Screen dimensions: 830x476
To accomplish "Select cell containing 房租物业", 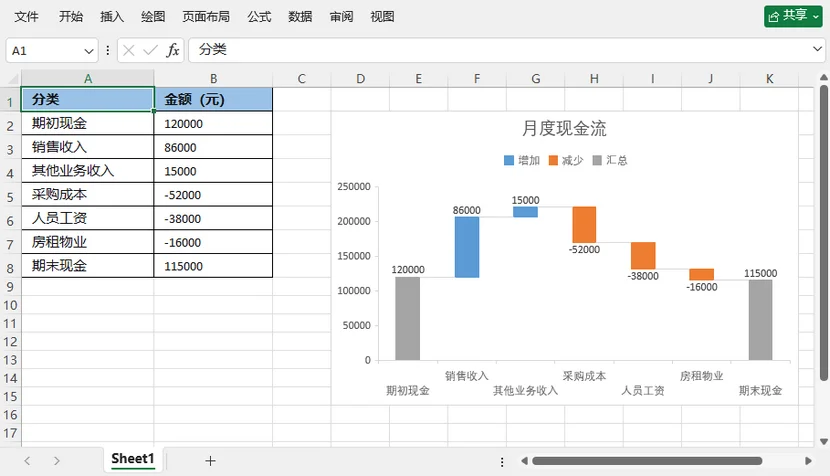I will click(88, 242).
